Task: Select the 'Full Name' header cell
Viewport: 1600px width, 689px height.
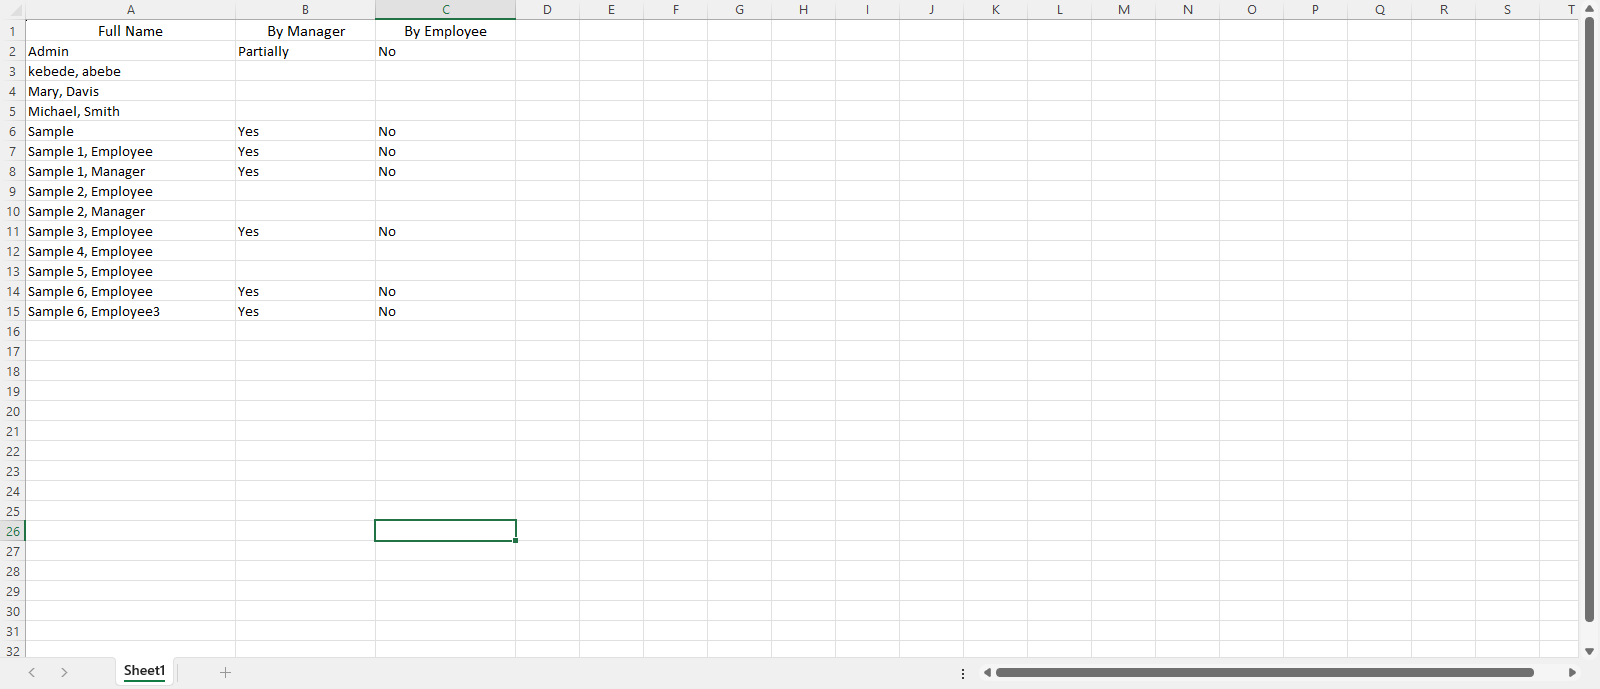Action: point(130,31)
